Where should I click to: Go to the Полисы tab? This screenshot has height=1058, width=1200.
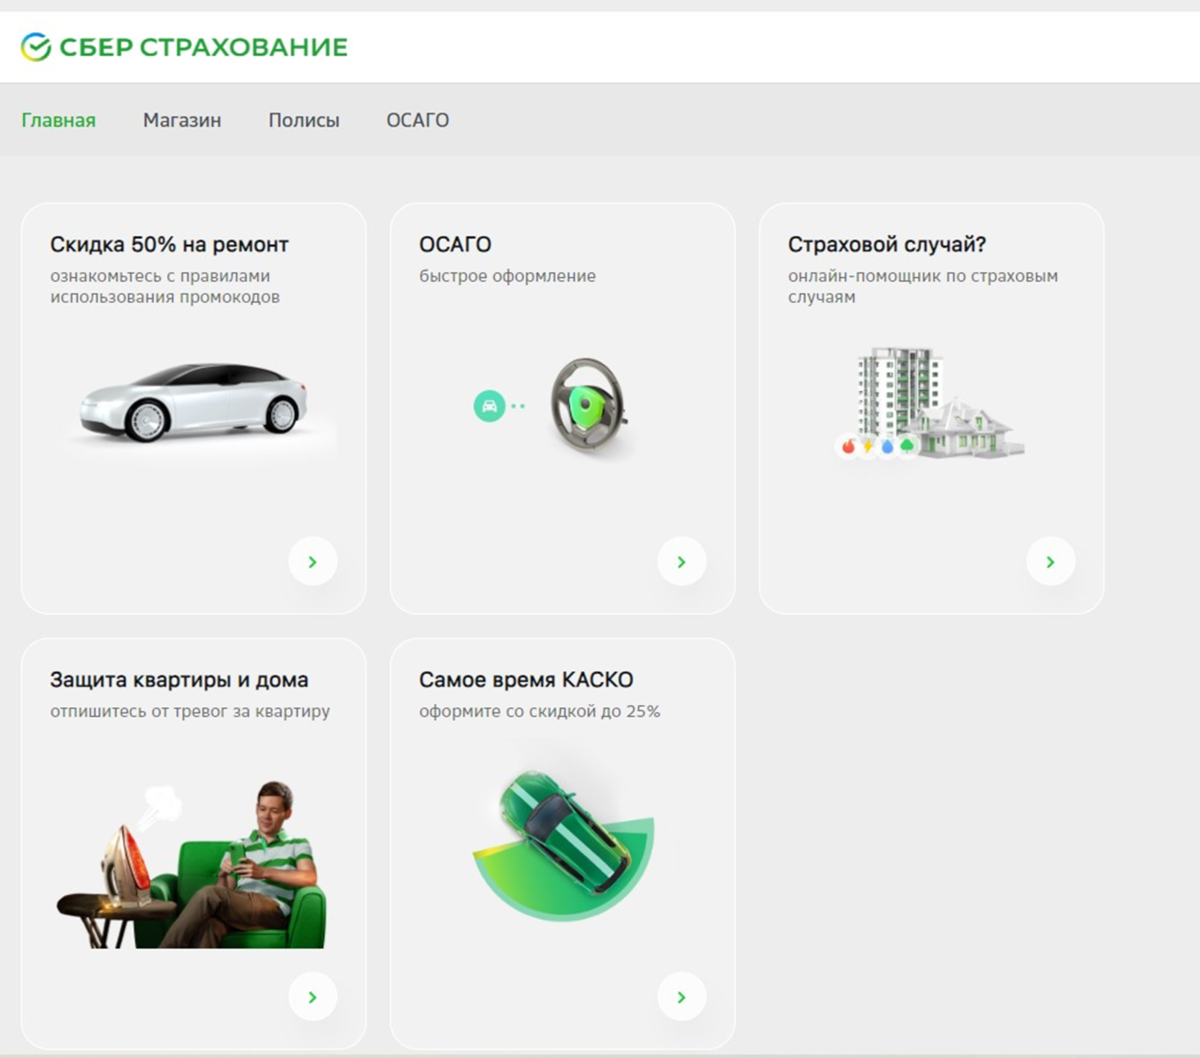(304, 120)
